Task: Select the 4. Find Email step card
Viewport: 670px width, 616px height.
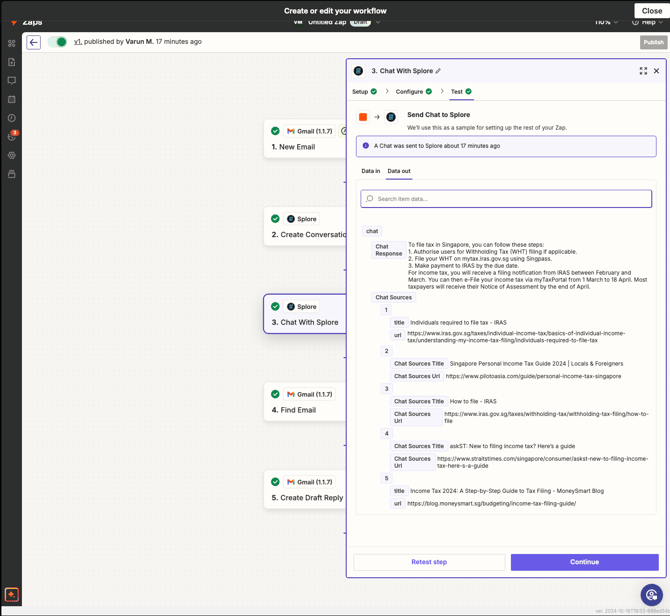Action: (x=305, y=402)
